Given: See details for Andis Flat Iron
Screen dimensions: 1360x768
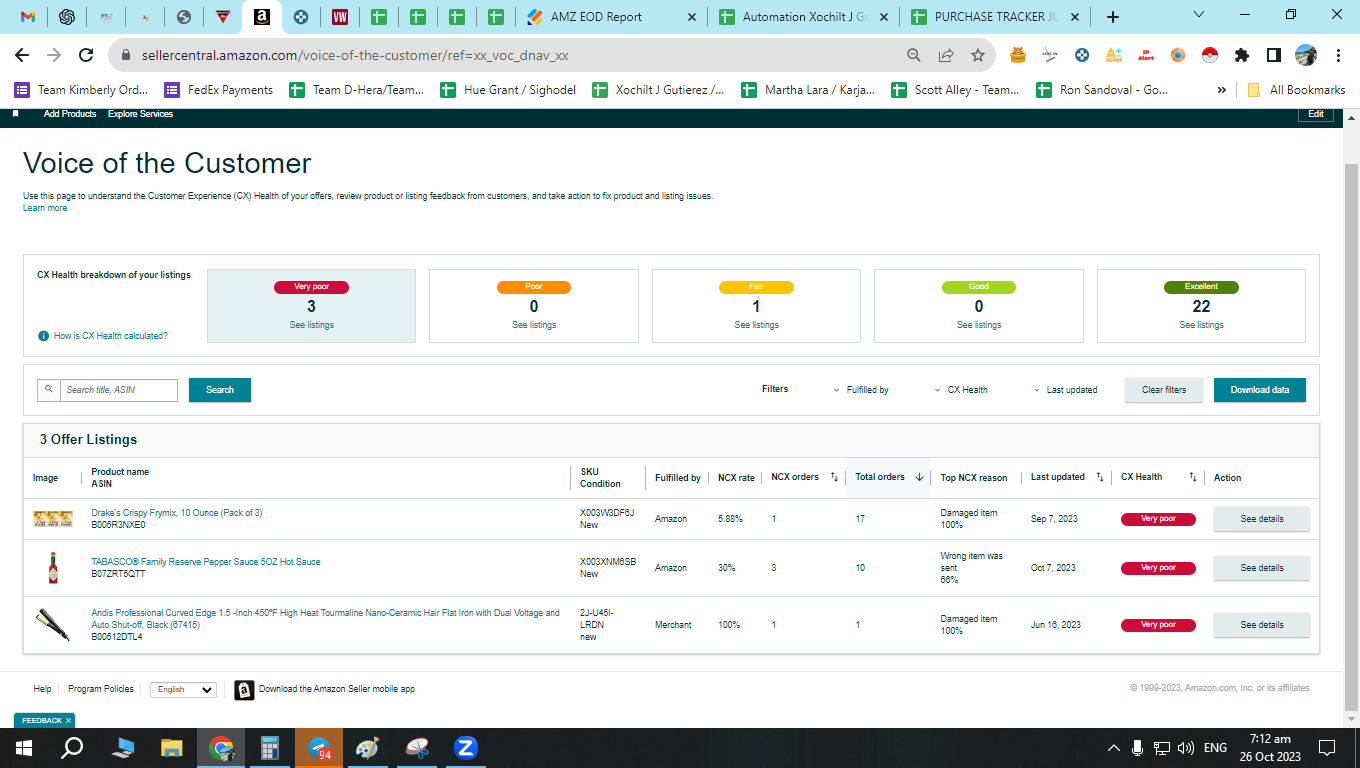Looking at the screenshot, I should tap(1261, 625).
